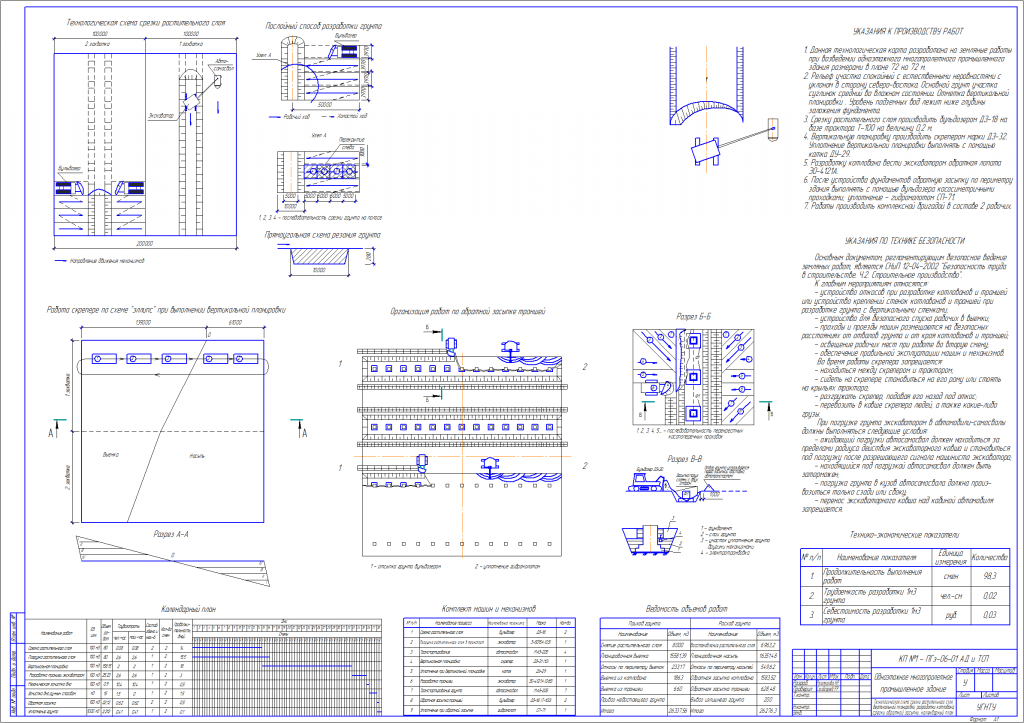The height and width of the screenshot is (723, 1024).
Task: Click the 'Приход грунта' header in volumes table
Action: pyautogui.click(x=644, y=624)
